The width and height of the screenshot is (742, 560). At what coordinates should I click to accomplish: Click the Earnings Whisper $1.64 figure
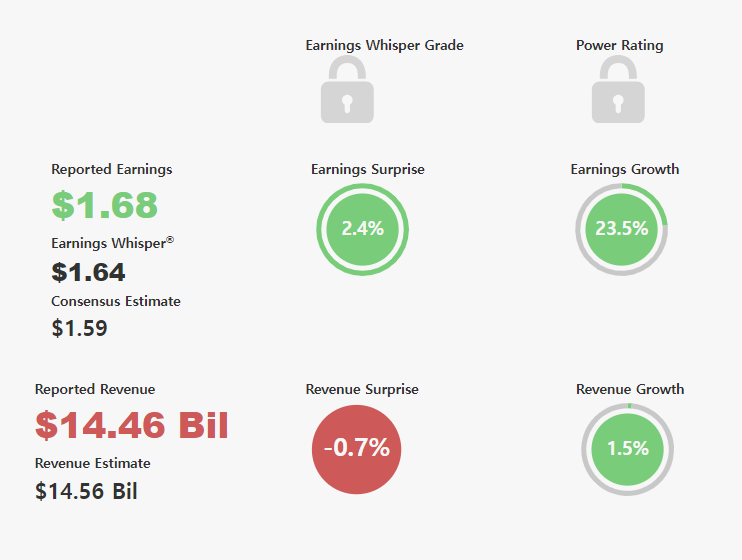pyautogui.click(x=88, y=272)
